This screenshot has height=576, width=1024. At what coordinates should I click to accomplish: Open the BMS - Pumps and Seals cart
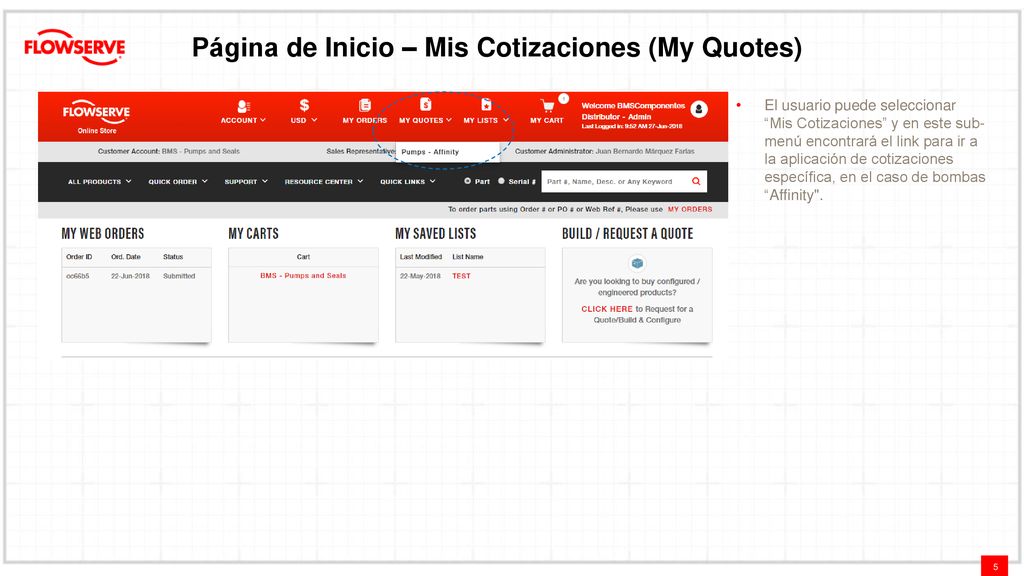303,276
